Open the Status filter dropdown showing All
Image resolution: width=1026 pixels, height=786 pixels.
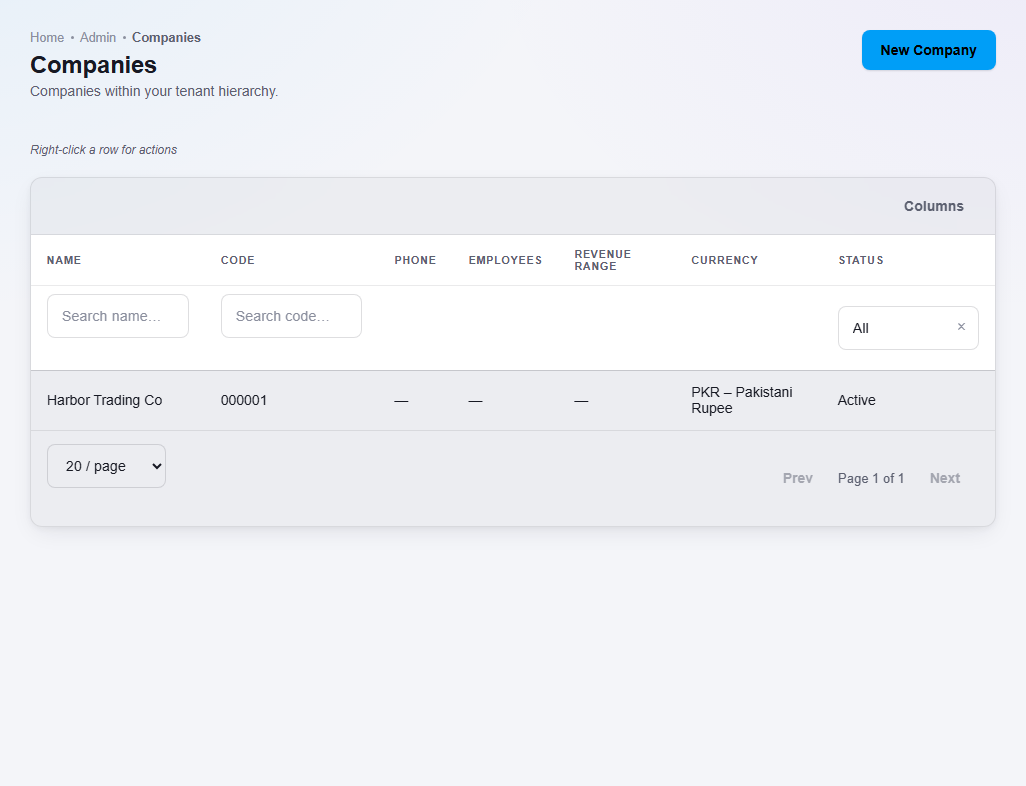[908, 328]
